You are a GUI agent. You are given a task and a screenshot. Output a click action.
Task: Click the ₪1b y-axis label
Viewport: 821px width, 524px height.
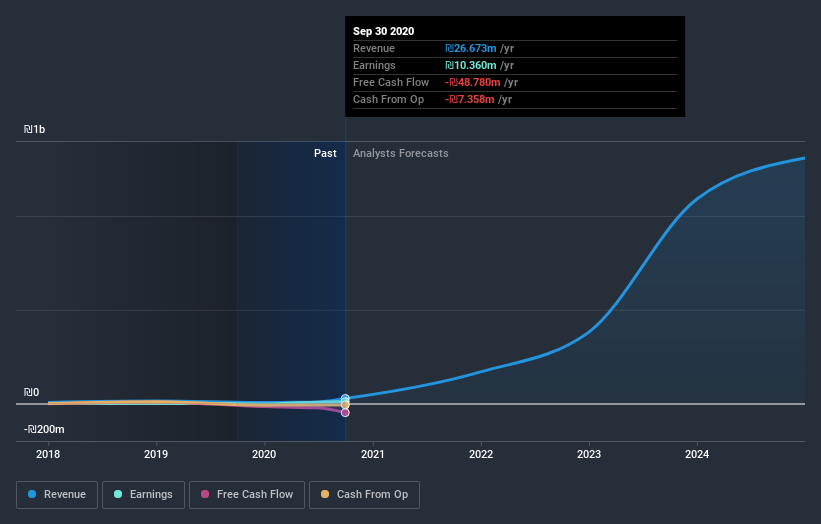coord(35,129)
